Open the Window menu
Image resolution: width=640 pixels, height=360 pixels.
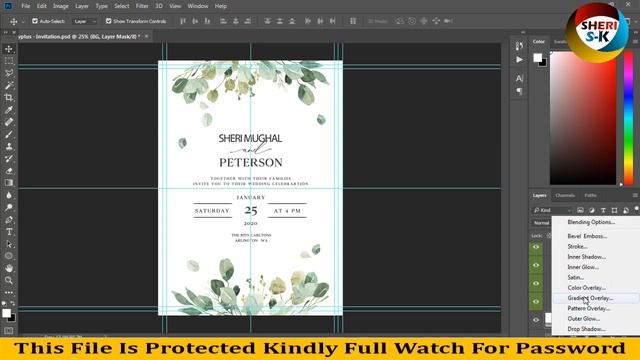pyautogui.click(x=198, y=6)
